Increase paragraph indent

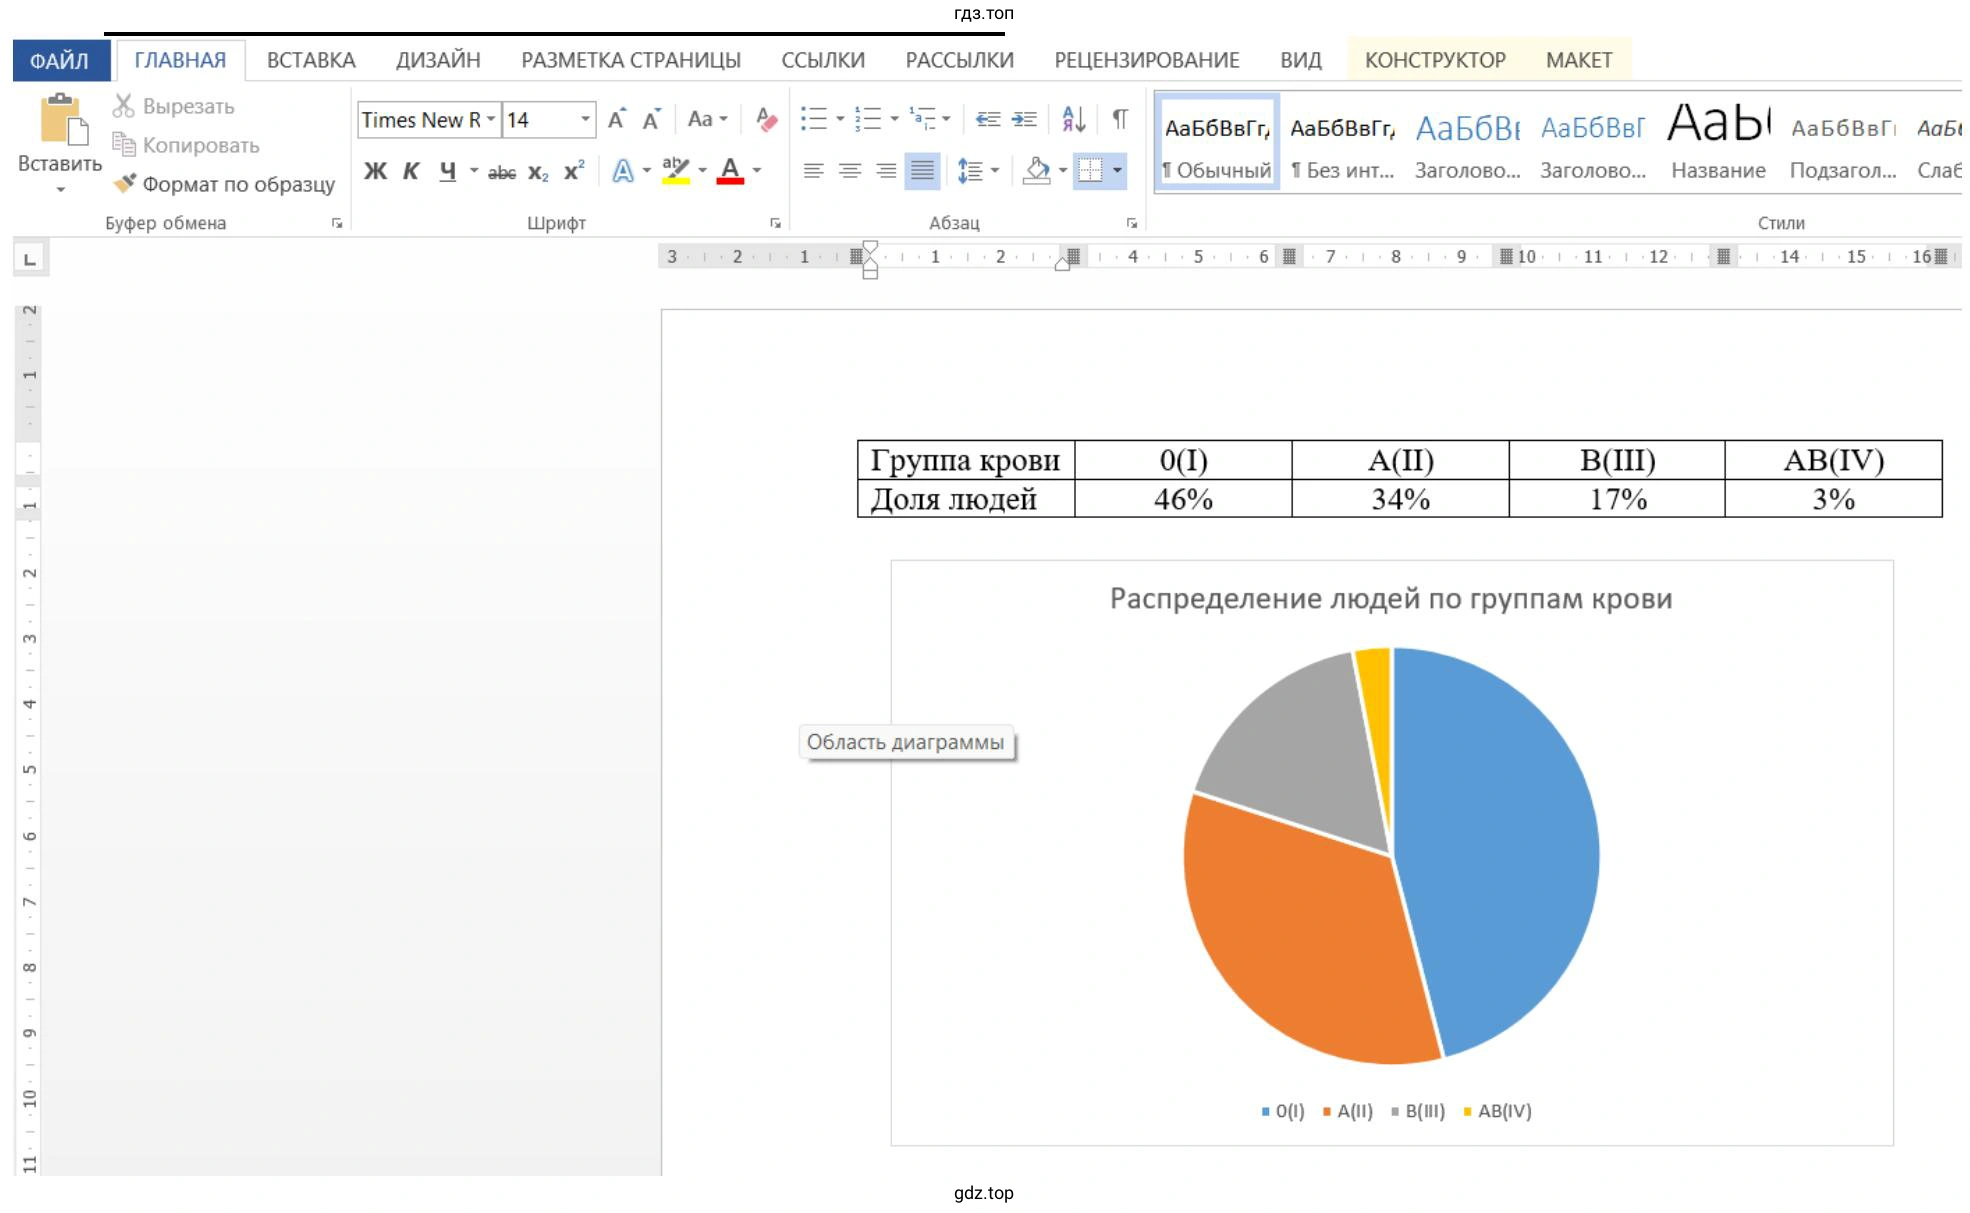[1024, 119]
